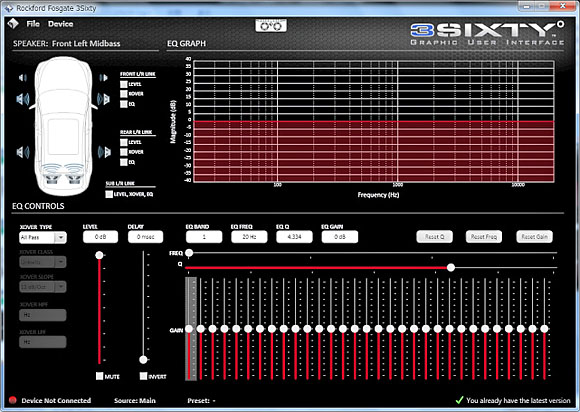Viewport: 580px width, 412px height.
Task: Close the Rockford Fosgate 3Sixty window
Action: click(x=563, y=6)
